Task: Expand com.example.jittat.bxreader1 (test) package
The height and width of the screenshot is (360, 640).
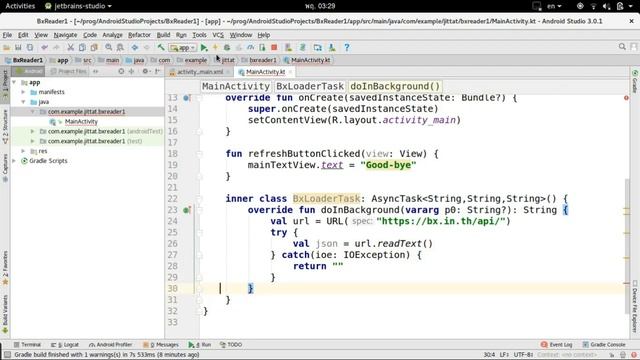Action: click(33, 141)
